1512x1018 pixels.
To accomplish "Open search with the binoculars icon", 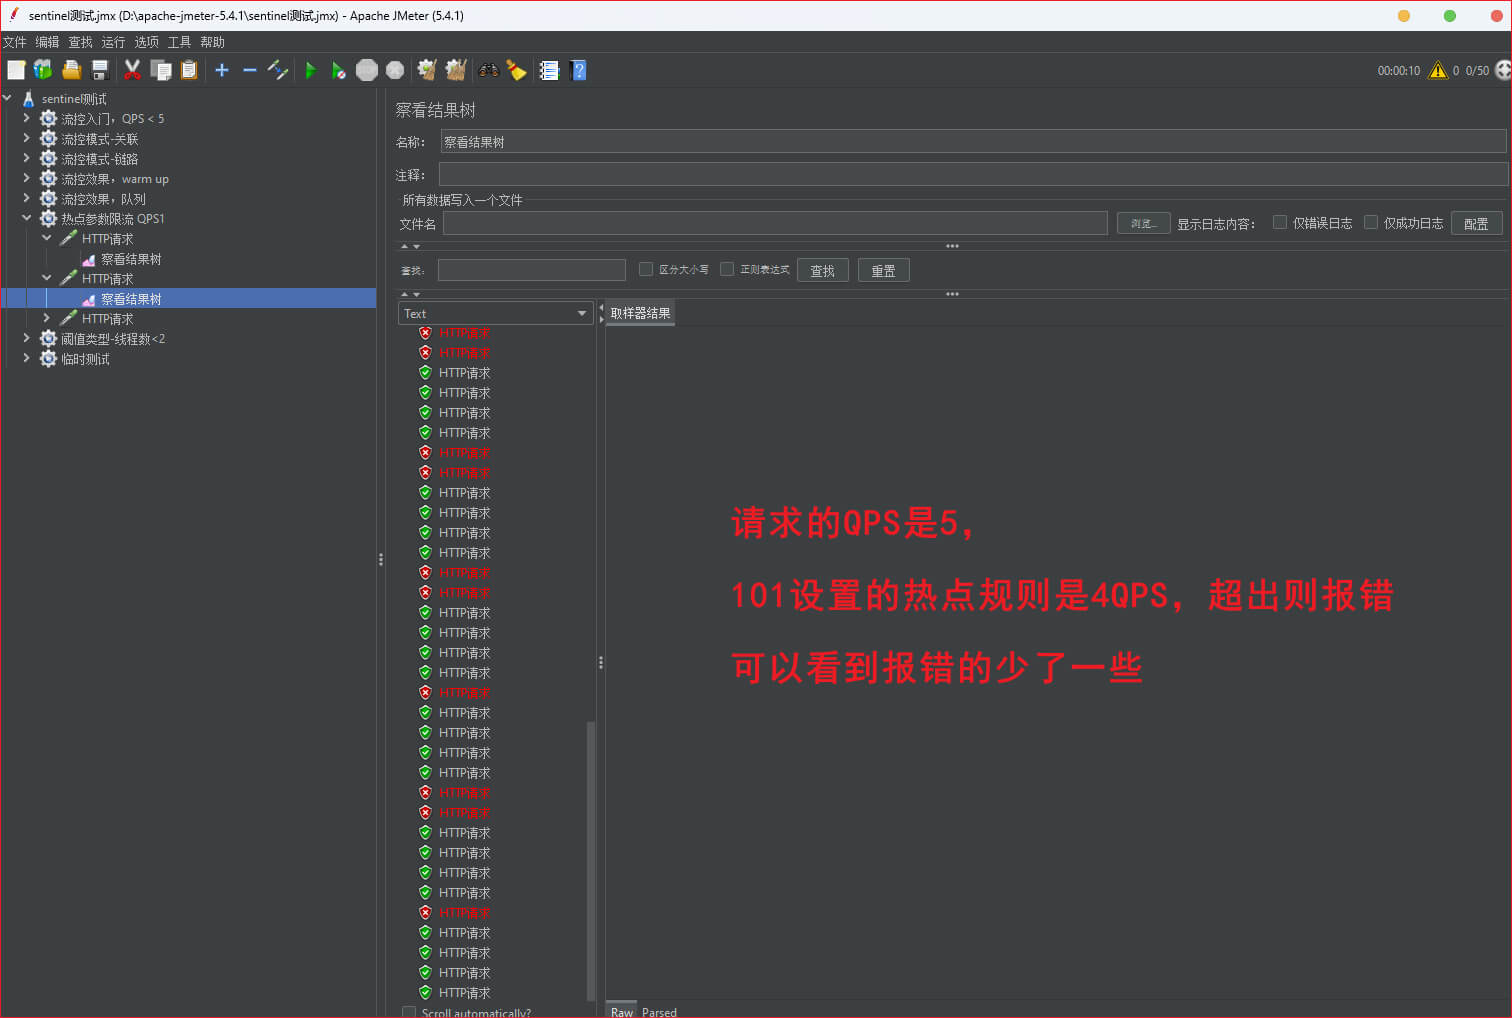I will [489, 70].
